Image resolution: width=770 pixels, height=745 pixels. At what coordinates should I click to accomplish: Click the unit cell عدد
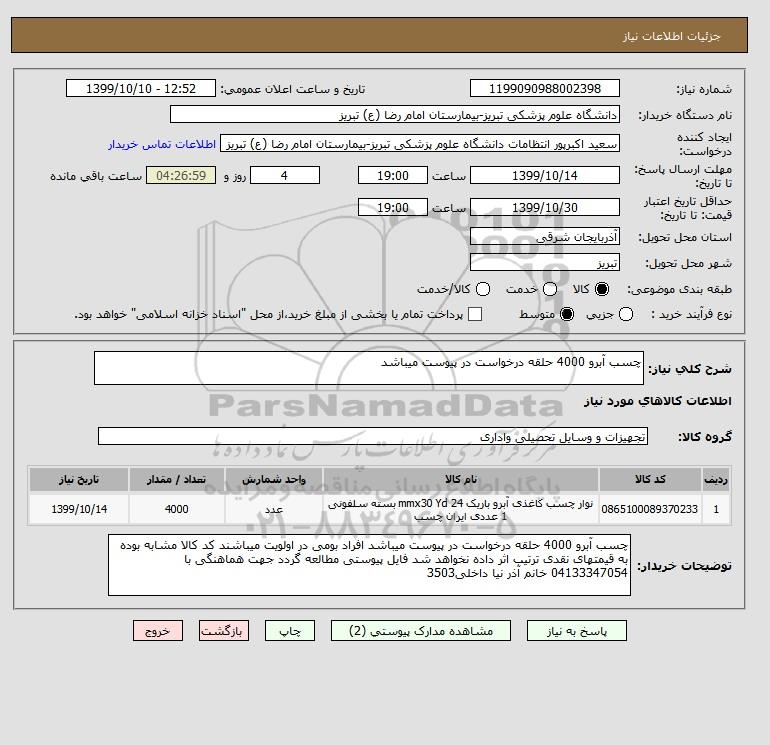tap(274, 509)
